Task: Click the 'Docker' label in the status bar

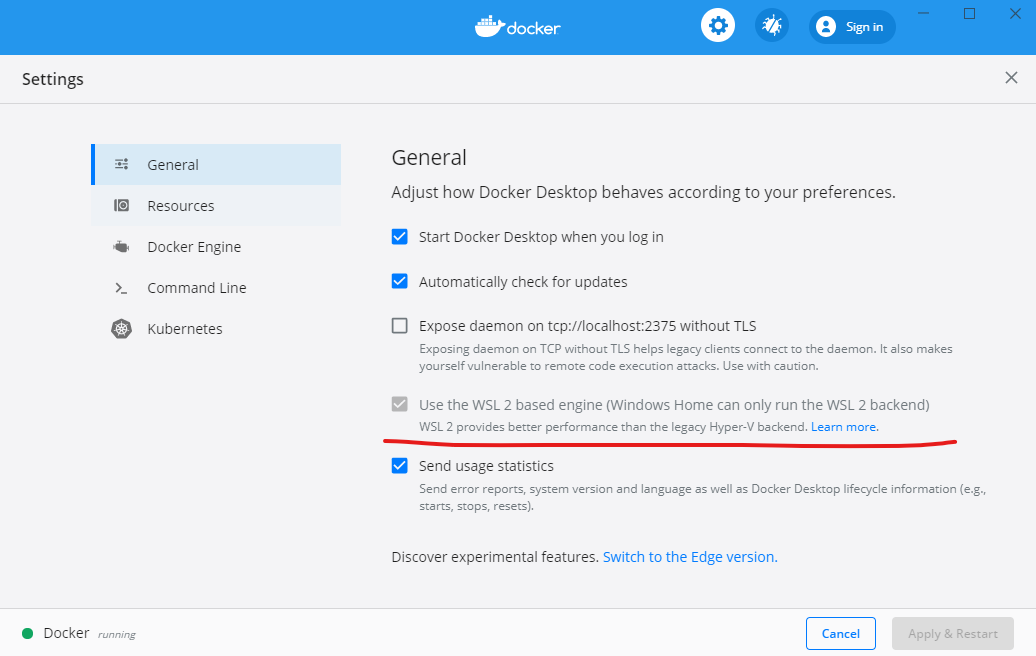Action: click(x=66, y=633)
